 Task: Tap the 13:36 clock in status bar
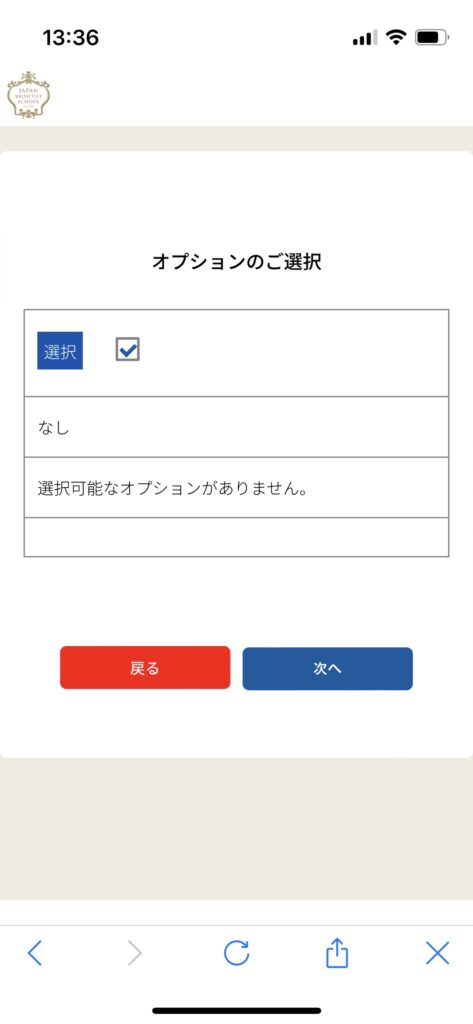click(x=71, y=38)
